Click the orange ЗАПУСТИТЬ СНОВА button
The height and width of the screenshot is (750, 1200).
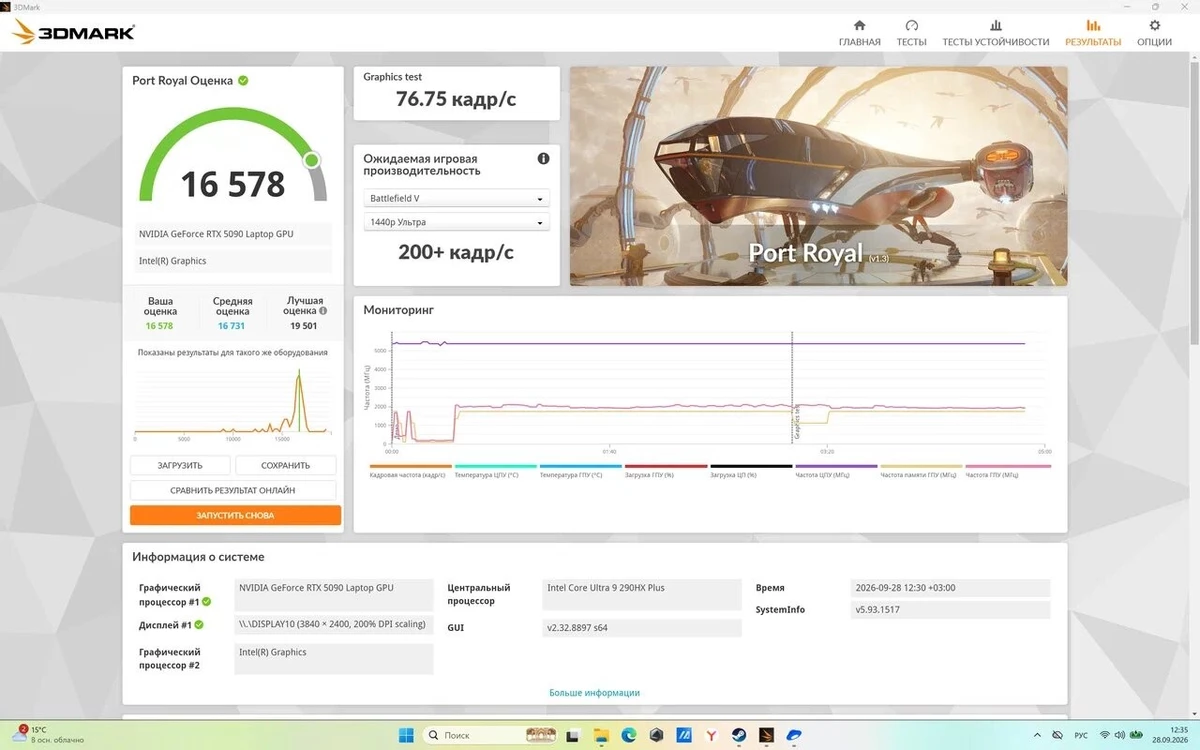[x=235, y=515]
